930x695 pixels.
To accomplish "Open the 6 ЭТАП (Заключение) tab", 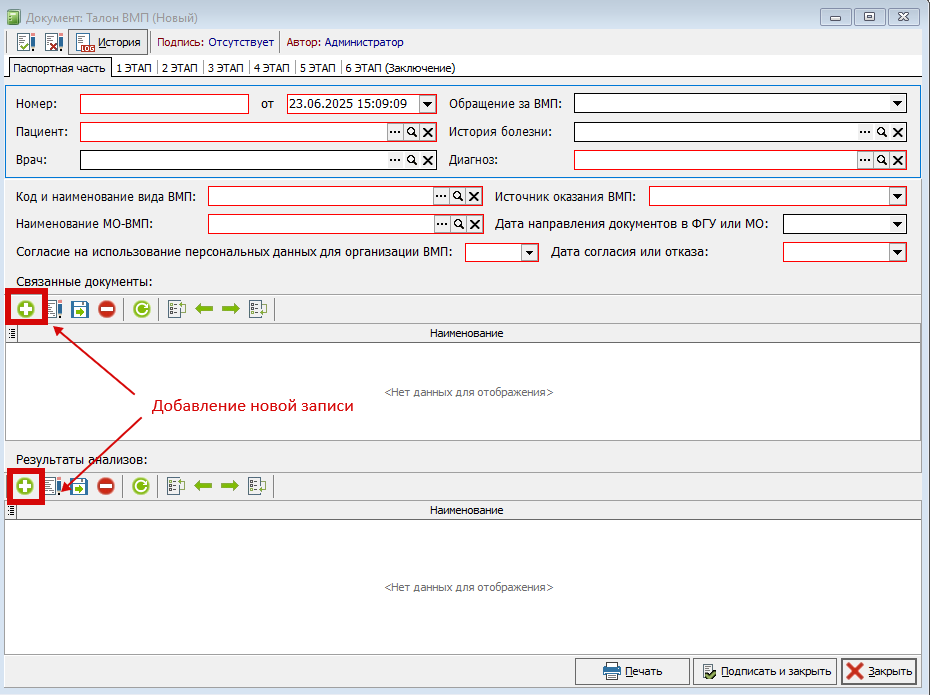I will 400,68.
